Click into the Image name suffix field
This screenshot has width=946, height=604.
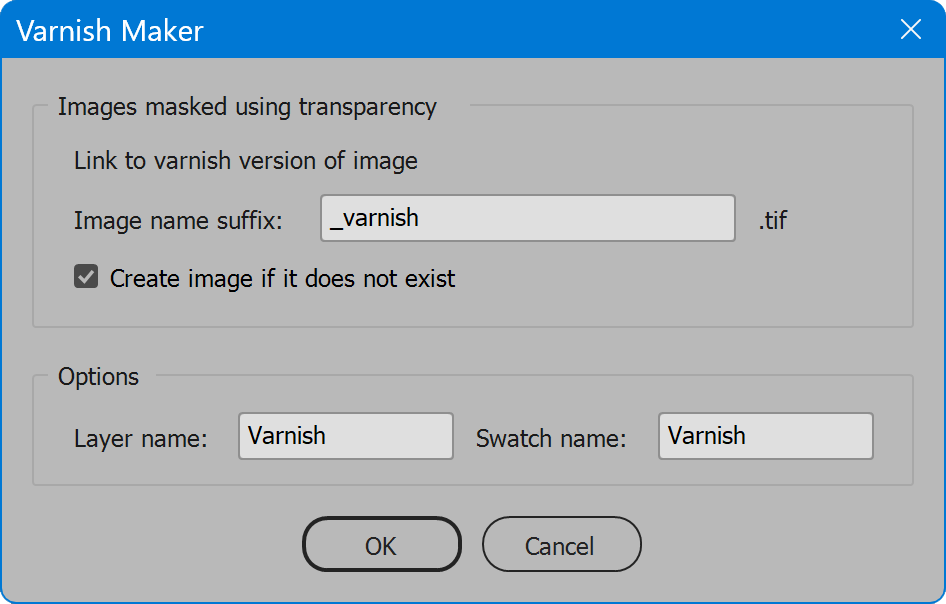527,218
